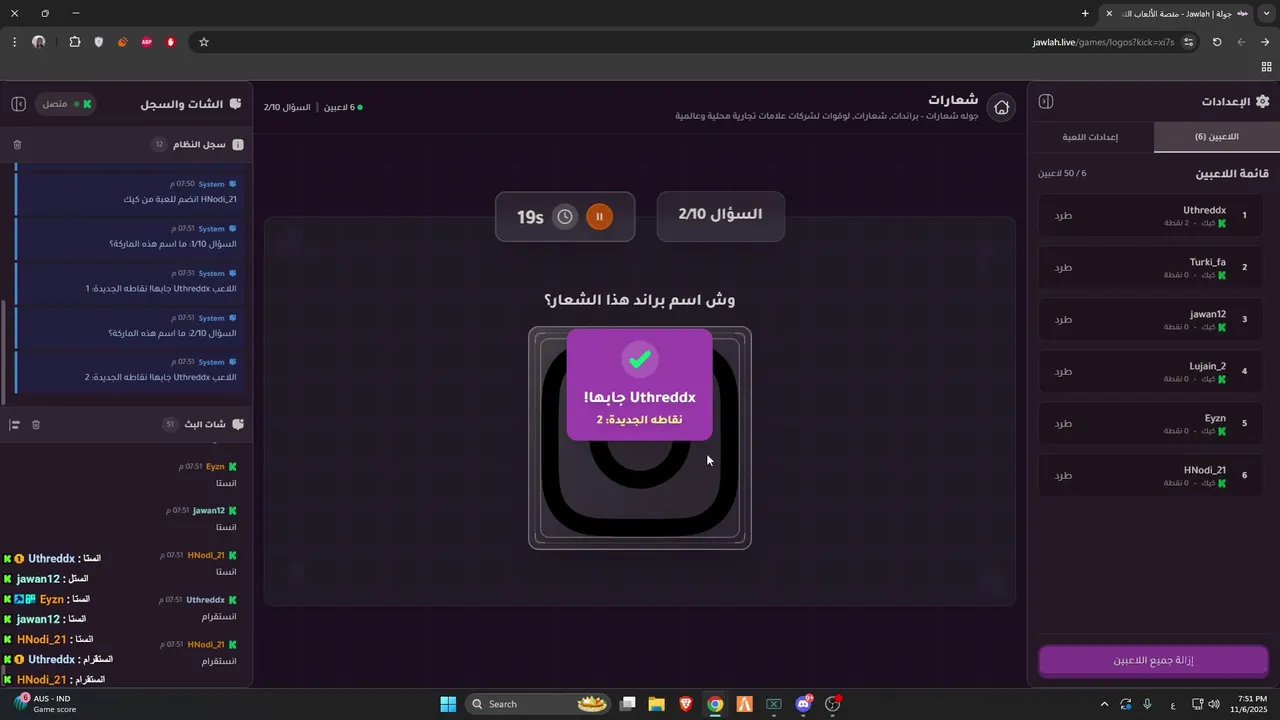Bookmark this page with the star icon

(204, 42)
